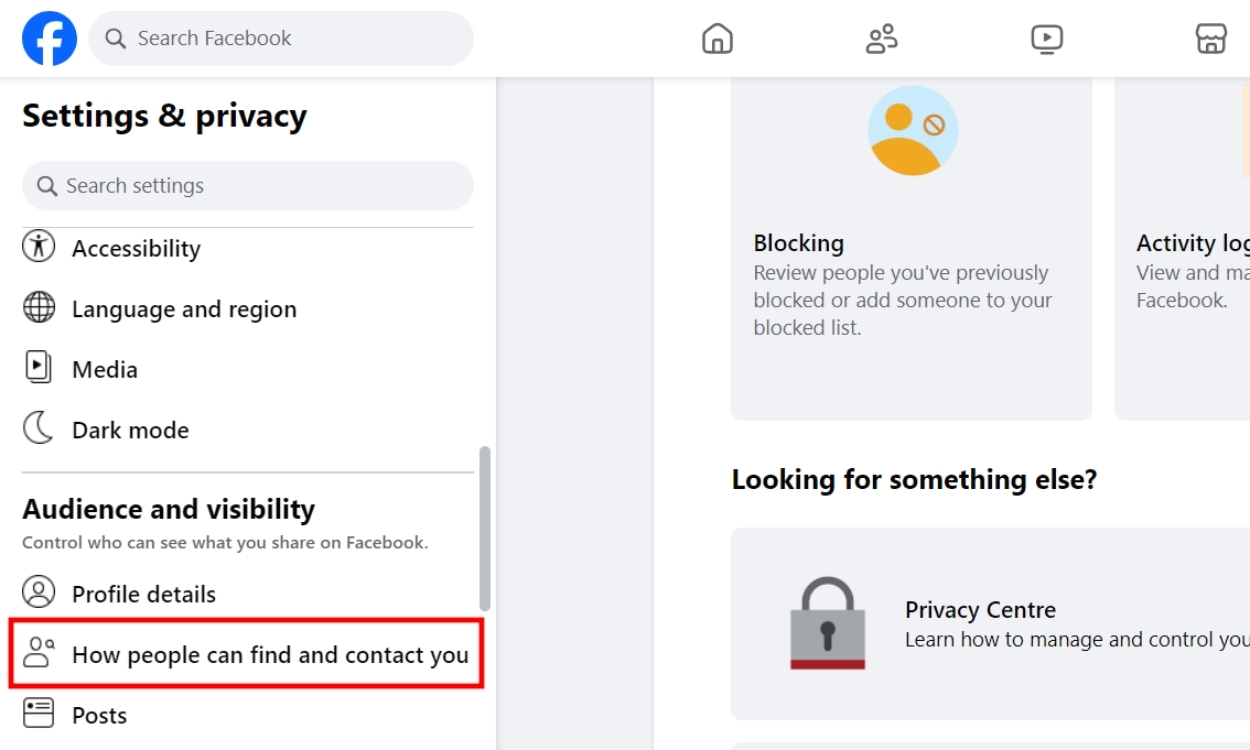Click the padlock icon beside Privacy Centre

point(826,622)
